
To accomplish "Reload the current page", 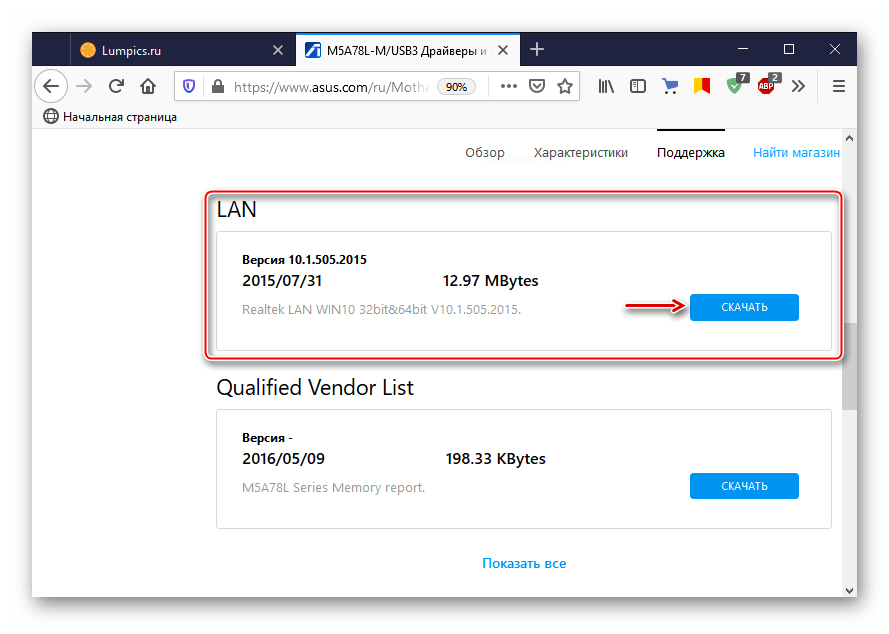I will (x=116, y=86).
